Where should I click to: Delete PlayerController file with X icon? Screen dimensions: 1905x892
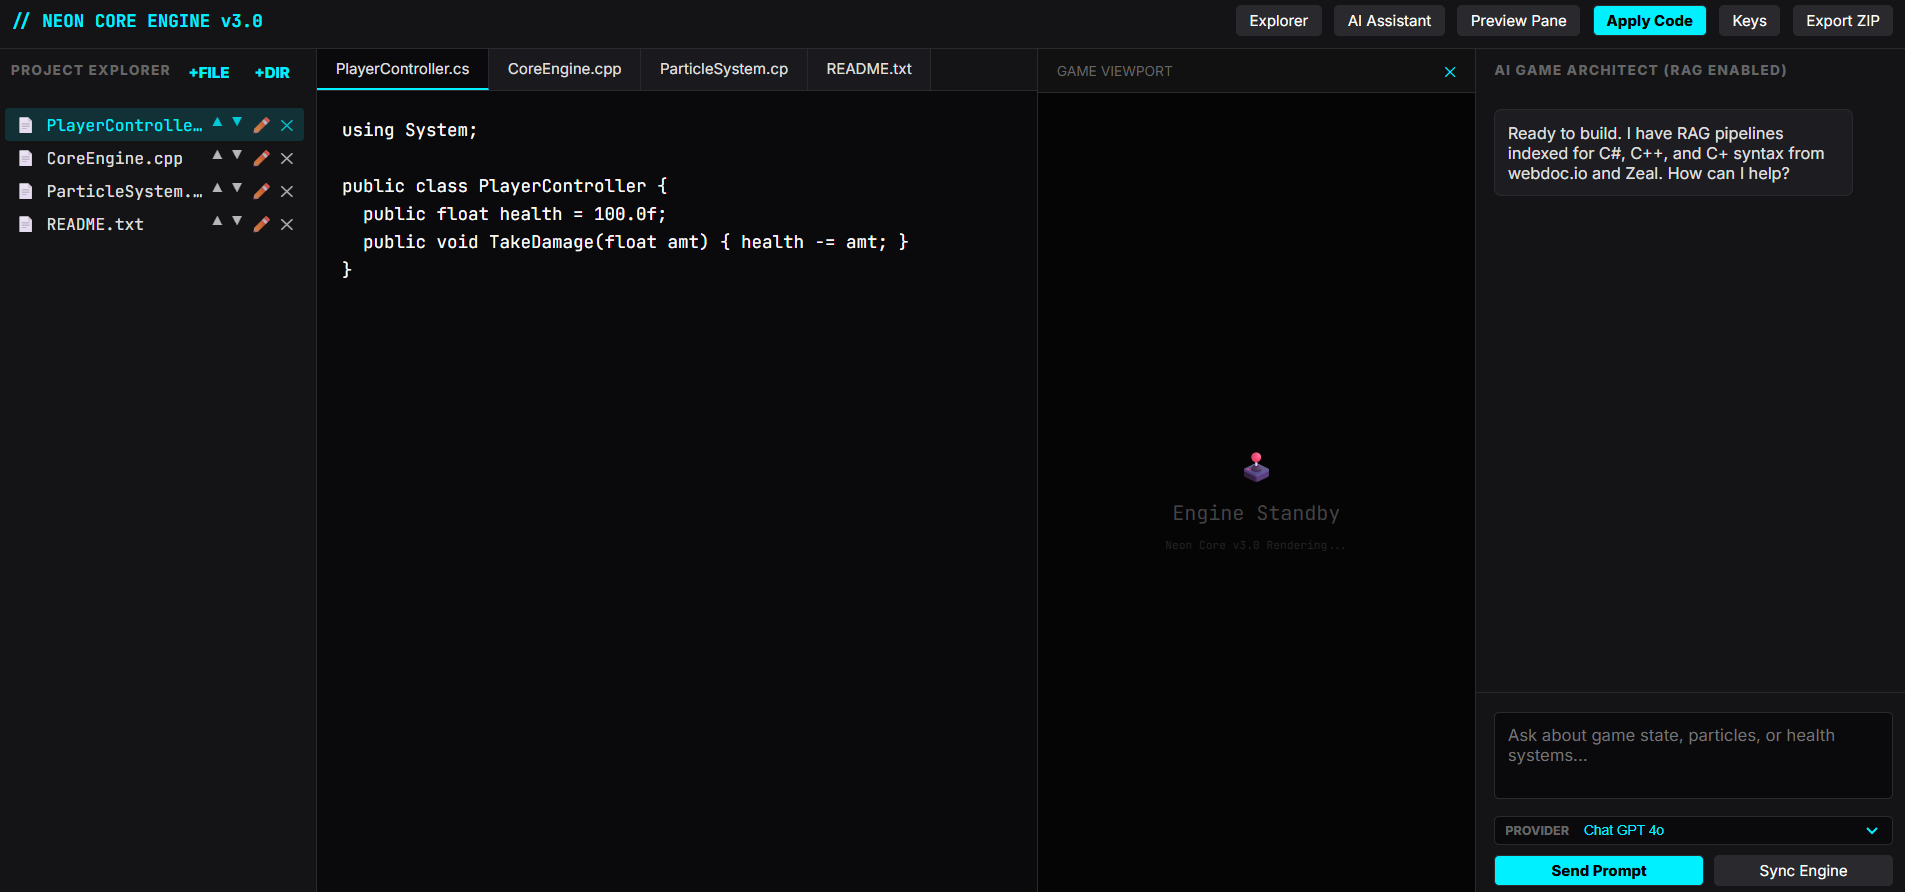(287, 125)
